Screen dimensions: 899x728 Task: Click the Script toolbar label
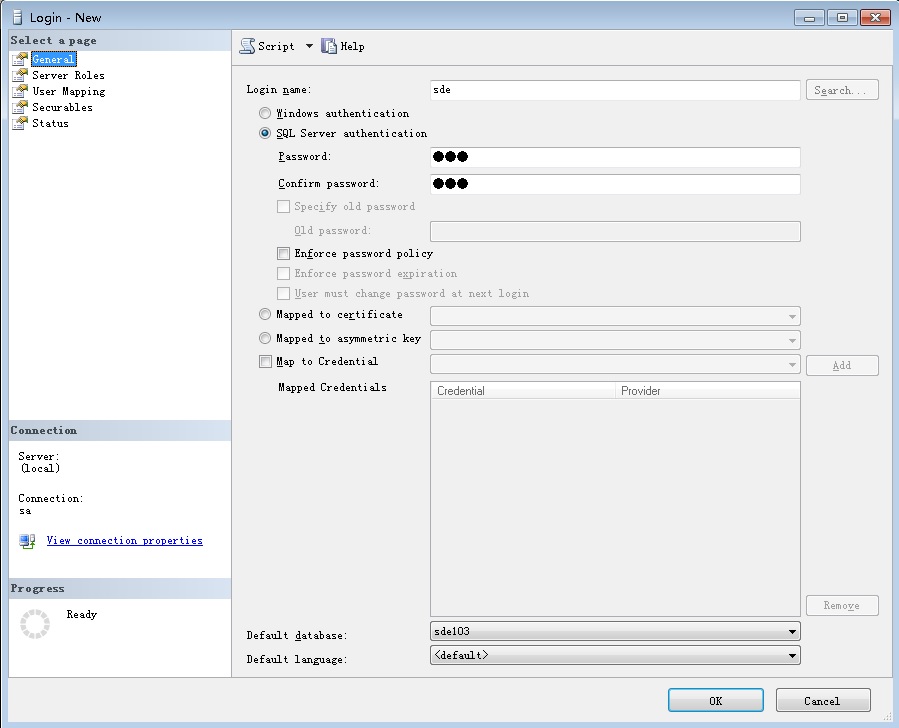pyautogui.click(x=276, y=46)
